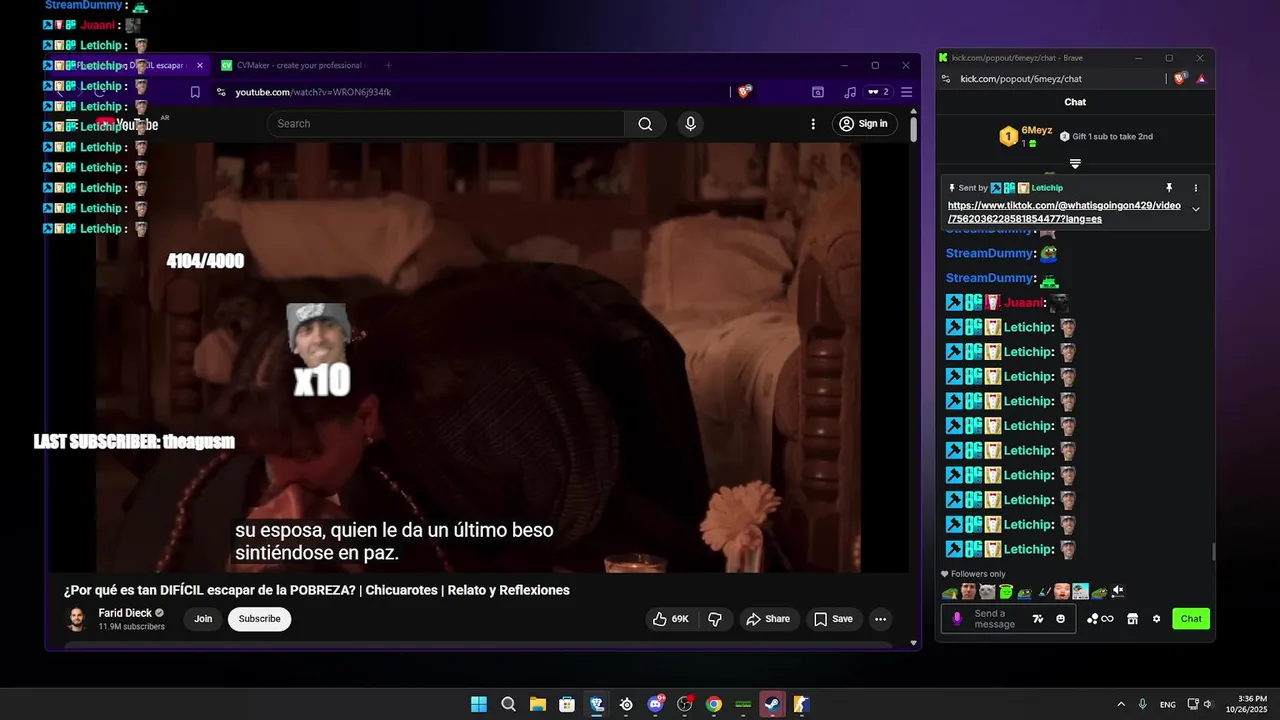Click Join button for channel membership
The height and width of the screenshot is (720, 1280).
point(203,619)
